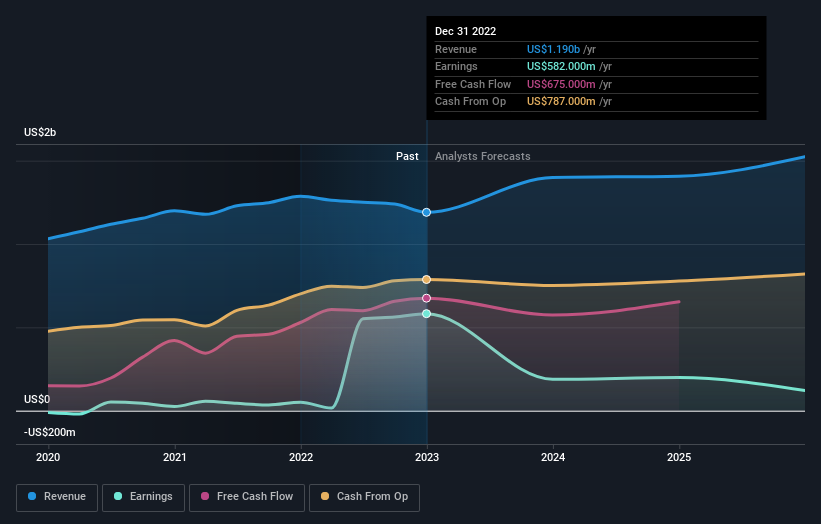821x524 pixels.
Task: Toggle the Cash From Op legend series
Action: pos(364,497)
